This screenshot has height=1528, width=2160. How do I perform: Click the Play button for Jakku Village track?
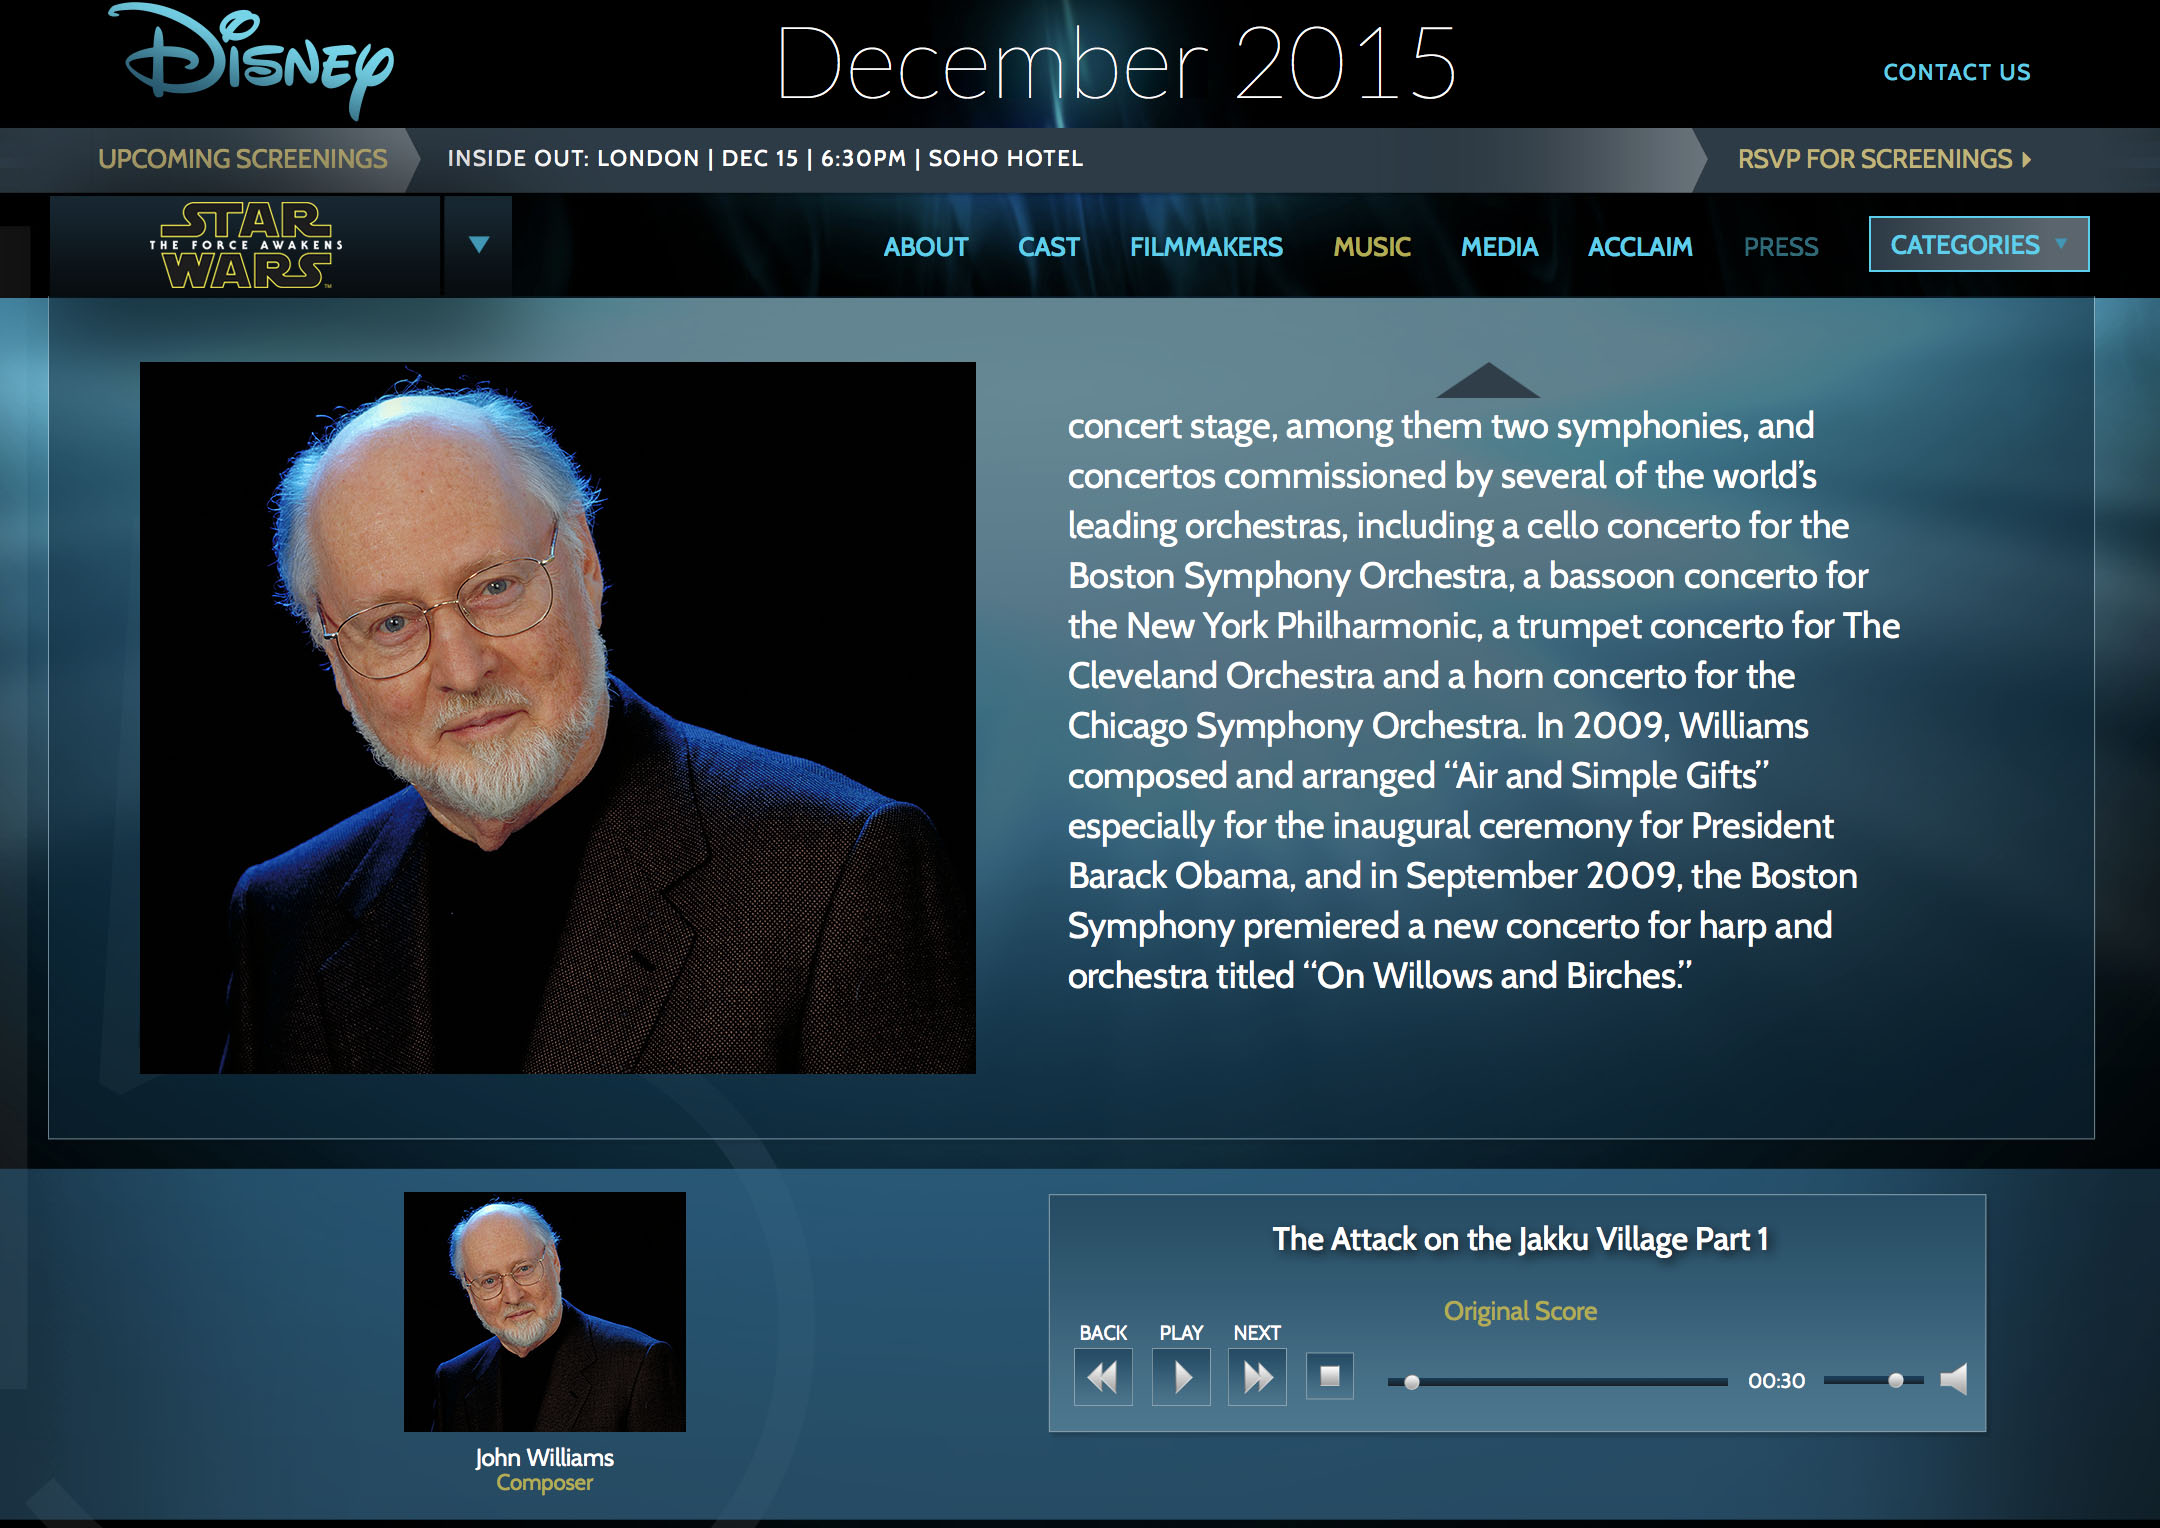point(1183,1373)
